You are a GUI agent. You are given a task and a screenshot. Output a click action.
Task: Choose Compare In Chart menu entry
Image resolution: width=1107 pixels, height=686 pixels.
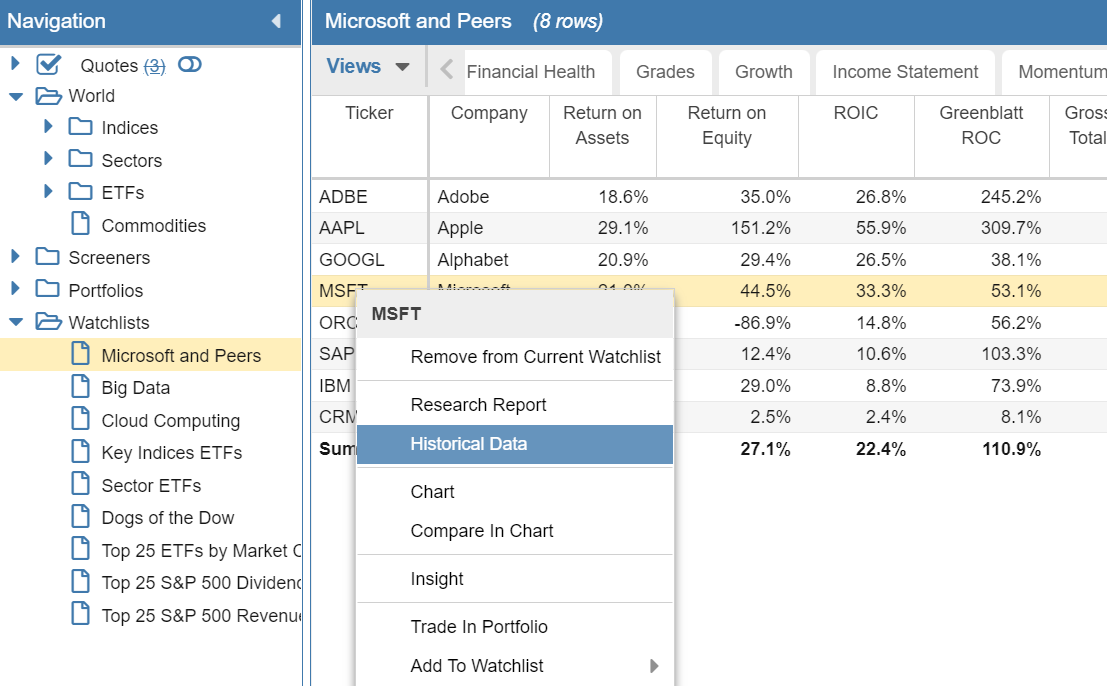(x=515, y=531)
